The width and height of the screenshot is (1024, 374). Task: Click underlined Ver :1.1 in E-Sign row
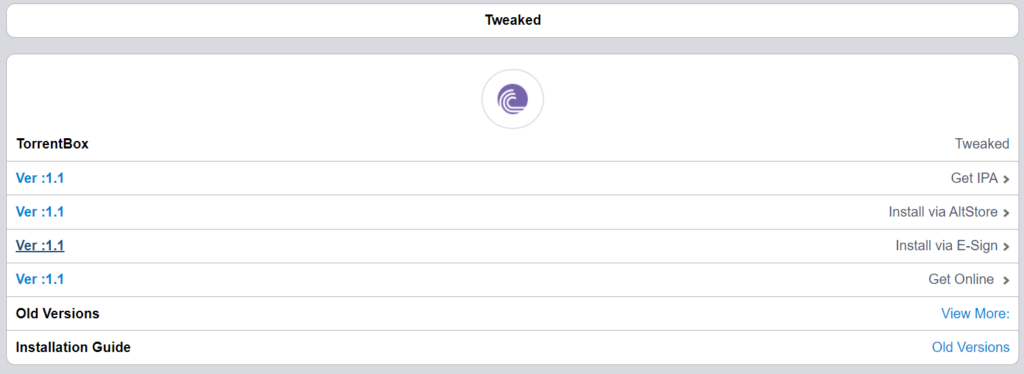click(40, 246)
